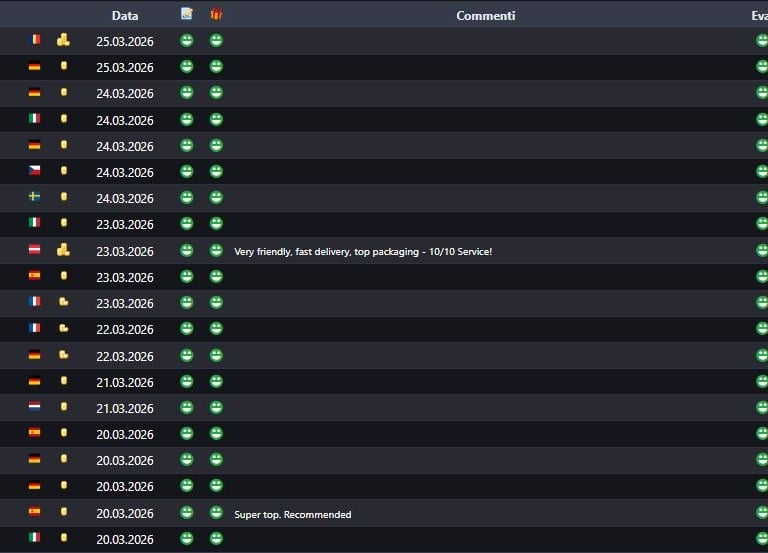The height and width of the screenshot is (553, 768).
Task: Click the Commenti column header
Action: click(486, 15)
